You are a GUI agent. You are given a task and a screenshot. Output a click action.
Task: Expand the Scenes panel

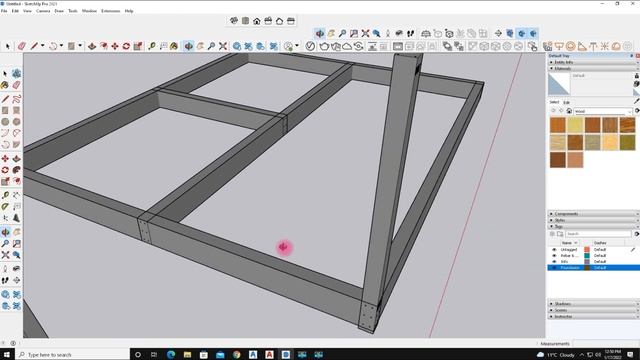[x=593, y=310]
